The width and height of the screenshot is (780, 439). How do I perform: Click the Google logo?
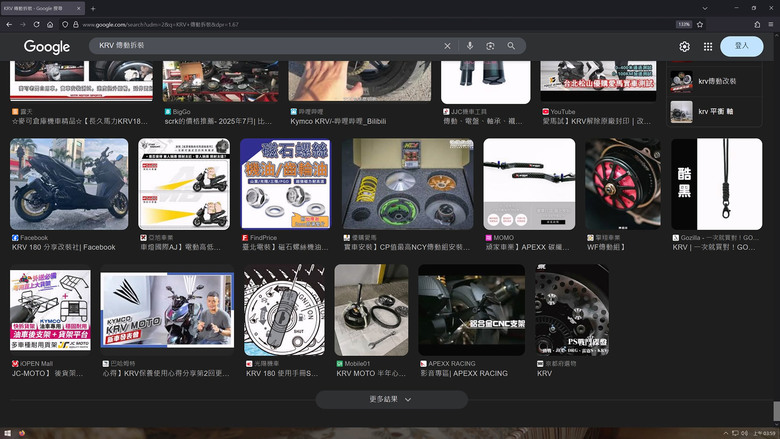click(x=47, y=46)
